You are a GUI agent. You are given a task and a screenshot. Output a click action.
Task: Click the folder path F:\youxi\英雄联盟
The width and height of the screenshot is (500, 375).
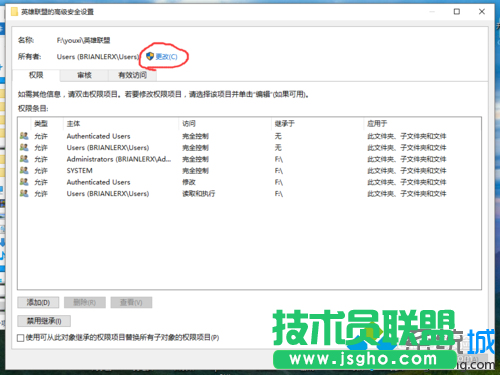tap(83, 40)
